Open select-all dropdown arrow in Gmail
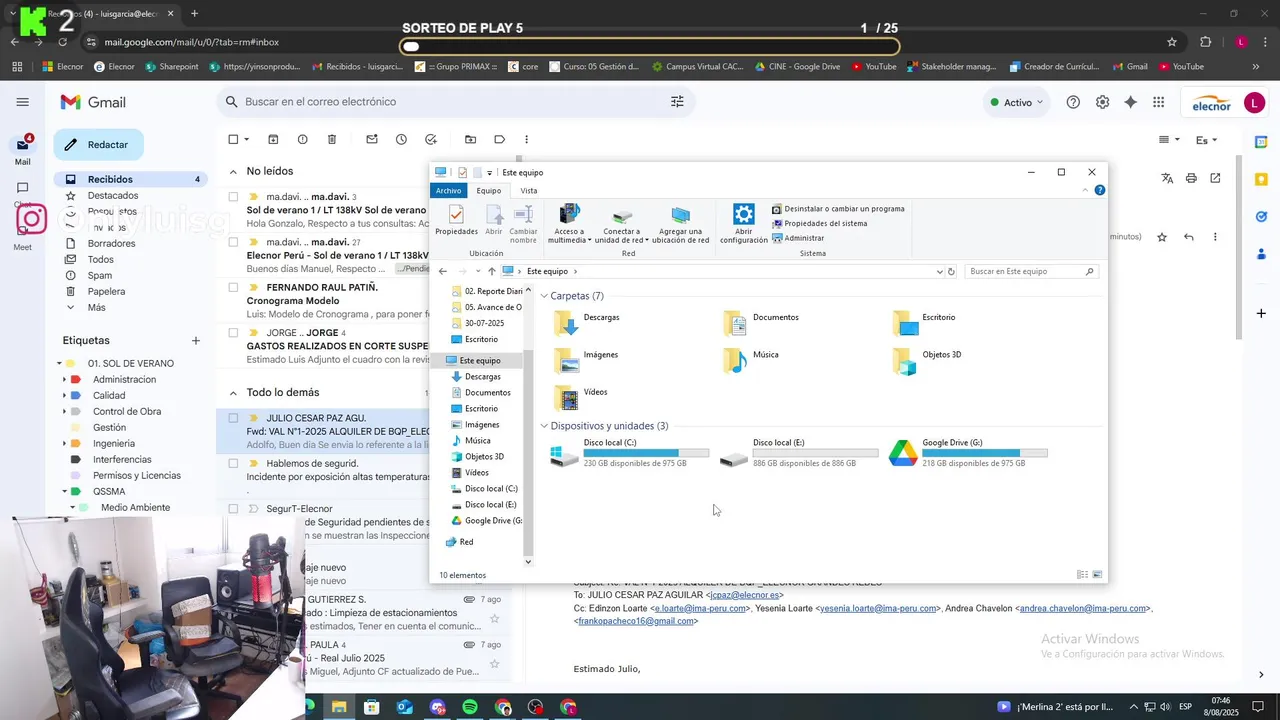This screenshot has height=720, width=1280. (x=246, y=140)
